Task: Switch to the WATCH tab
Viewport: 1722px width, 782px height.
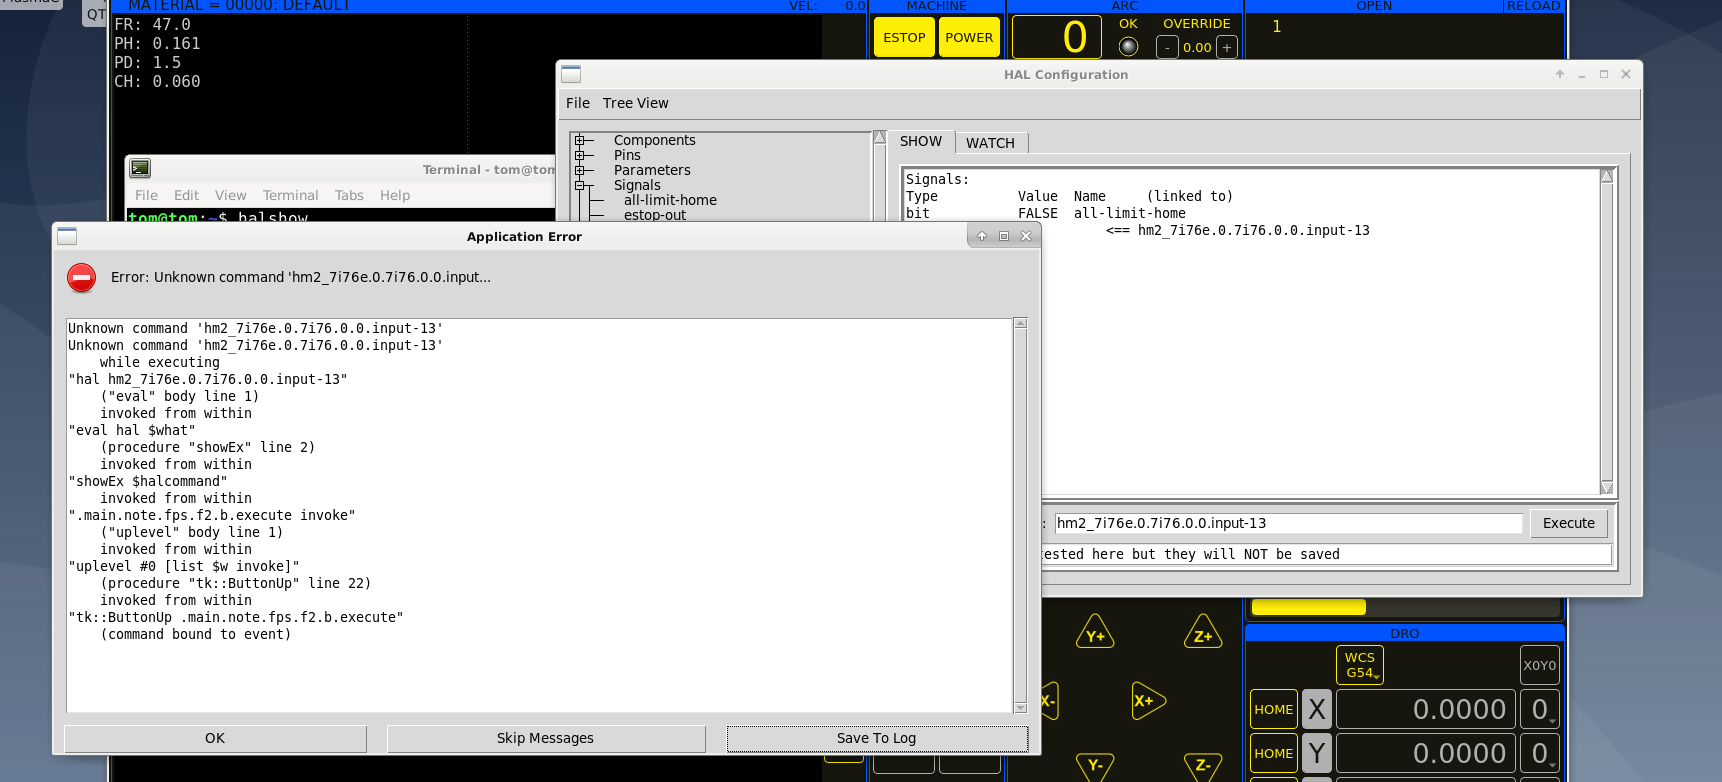Action: click(990, 143)
